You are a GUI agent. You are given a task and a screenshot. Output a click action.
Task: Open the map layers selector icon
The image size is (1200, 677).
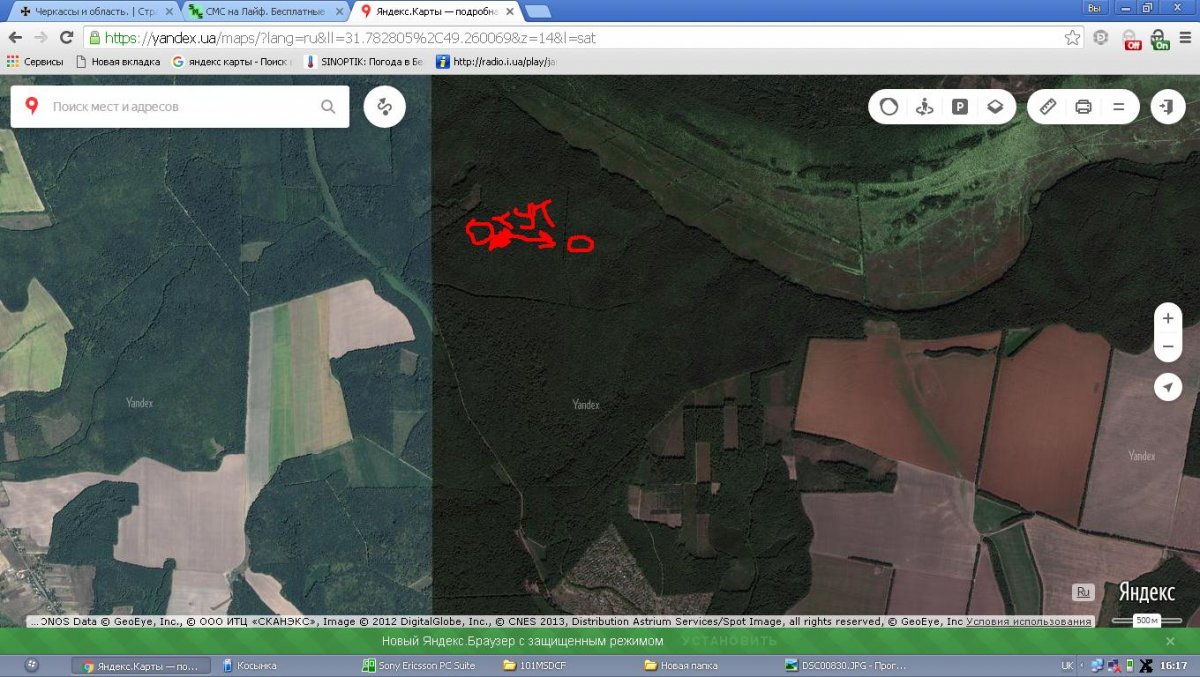995,106
